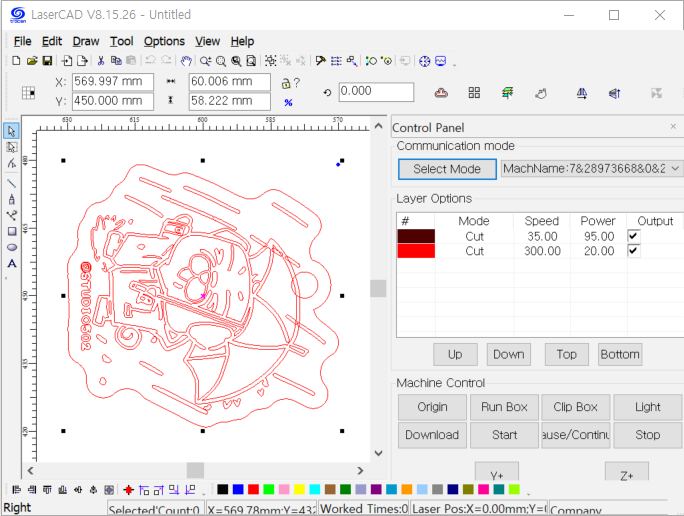684x516 pixels.
Task: Move layer to Bottom button
Action: 620,354
